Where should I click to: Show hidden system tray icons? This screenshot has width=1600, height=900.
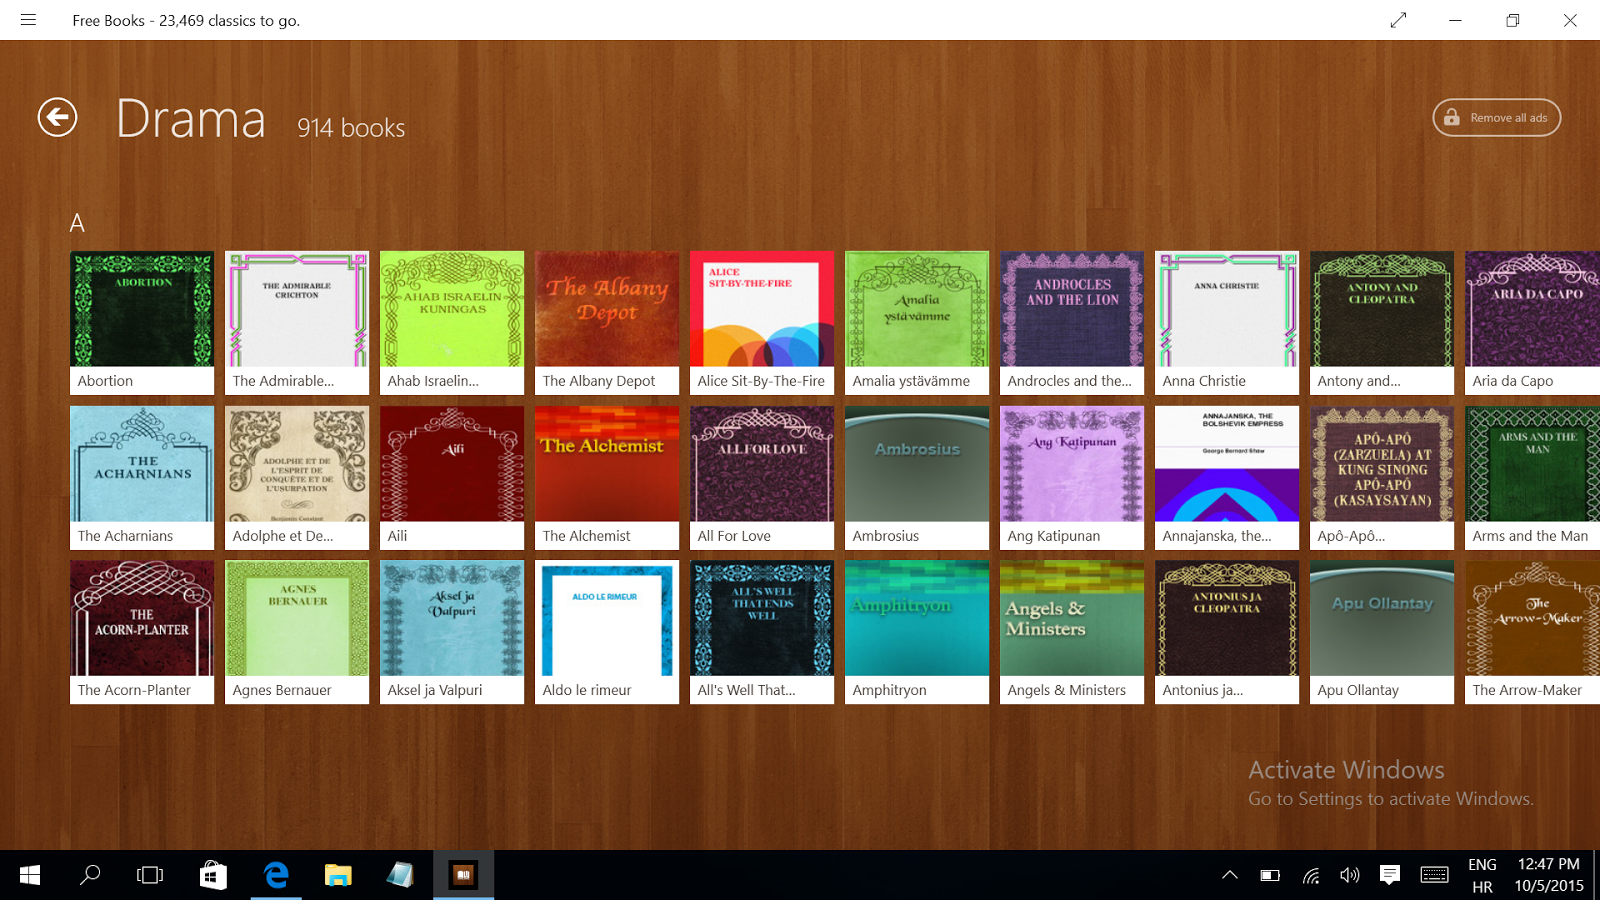point(1230,875)
